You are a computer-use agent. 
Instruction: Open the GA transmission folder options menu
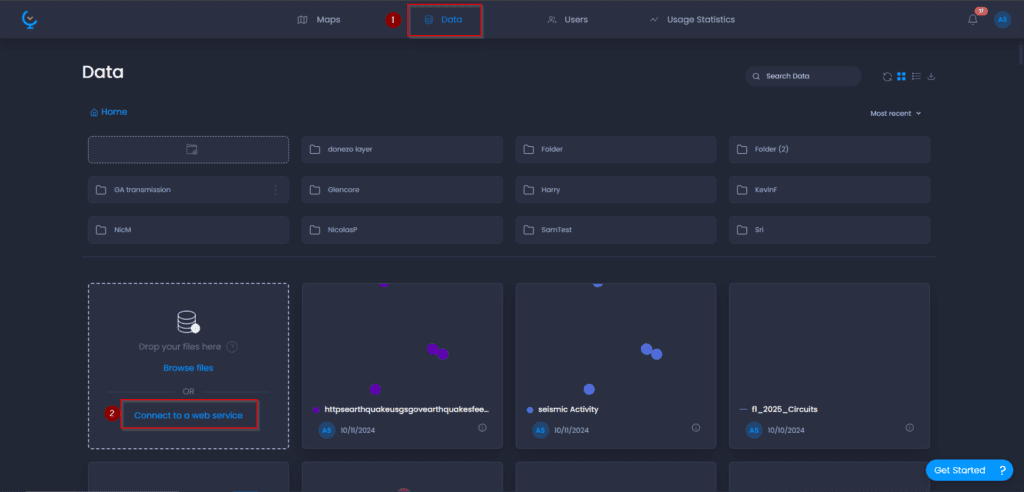click(x=275, y=190)
